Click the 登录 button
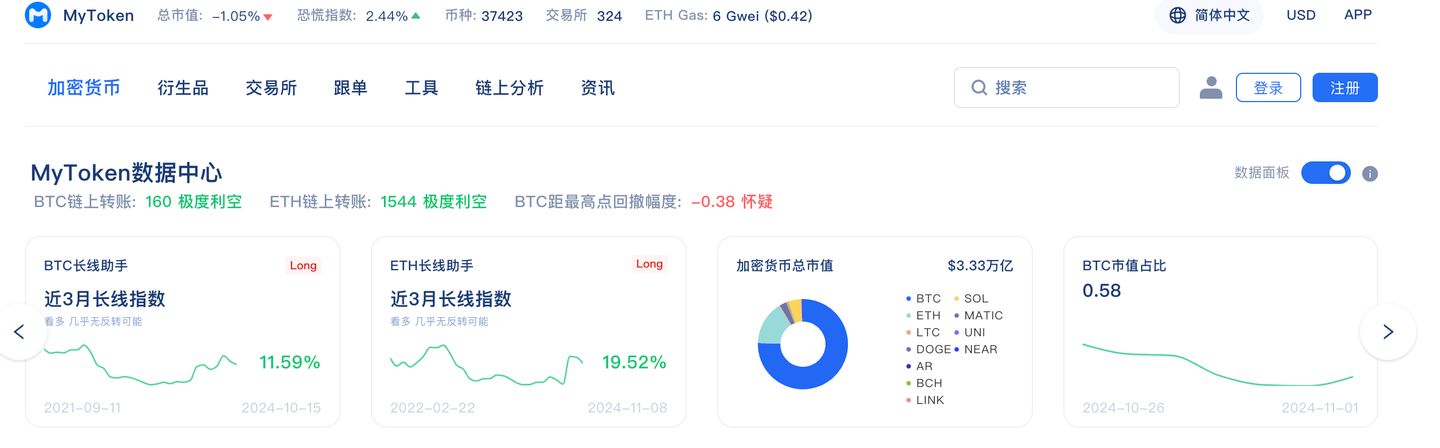Image resolution: width=1440 pixels, height=448 pixels. click(x=1268, y=88)
